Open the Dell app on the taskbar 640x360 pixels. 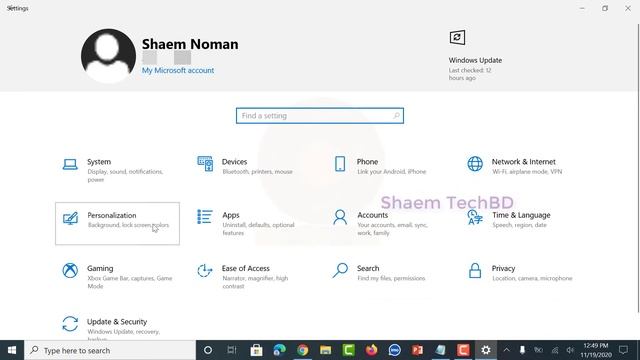click(x=394, y=350)
